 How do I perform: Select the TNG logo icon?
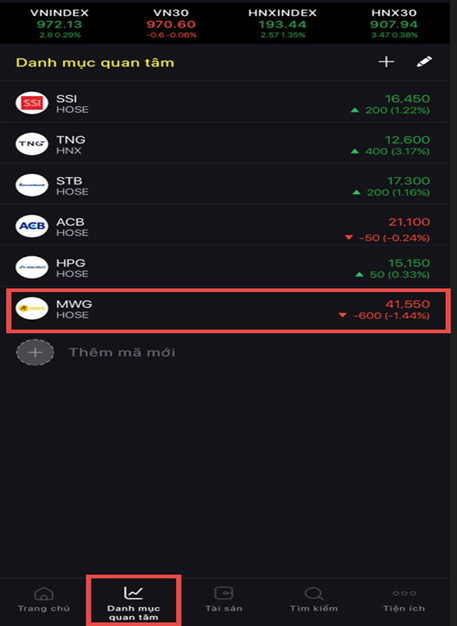click(x=32, y=144)
